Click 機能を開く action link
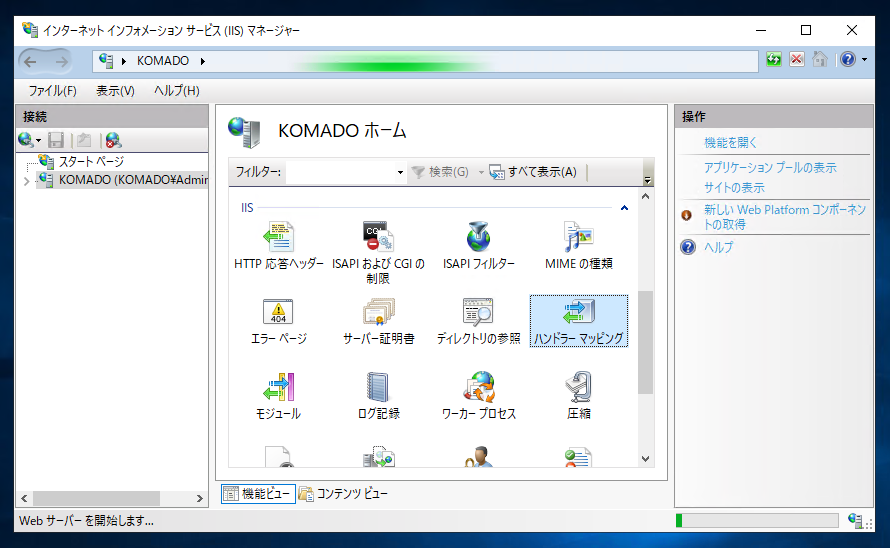The image size is (890, 548). 731,143
